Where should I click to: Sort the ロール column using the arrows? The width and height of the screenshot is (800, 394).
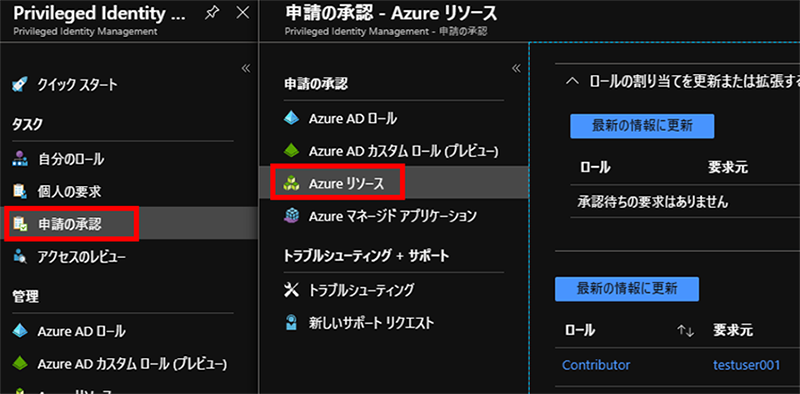tap(686, 331)
